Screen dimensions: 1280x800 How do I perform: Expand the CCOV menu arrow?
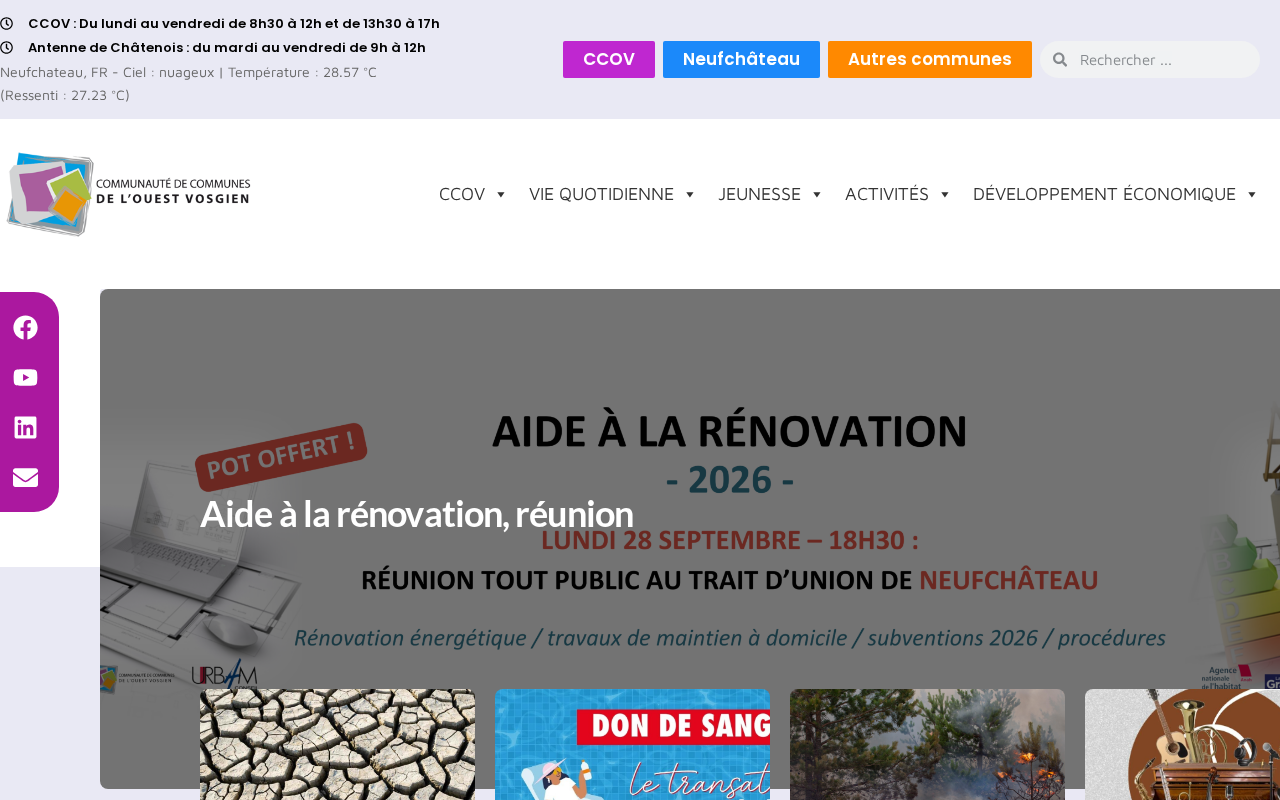(x=501, y=194)
